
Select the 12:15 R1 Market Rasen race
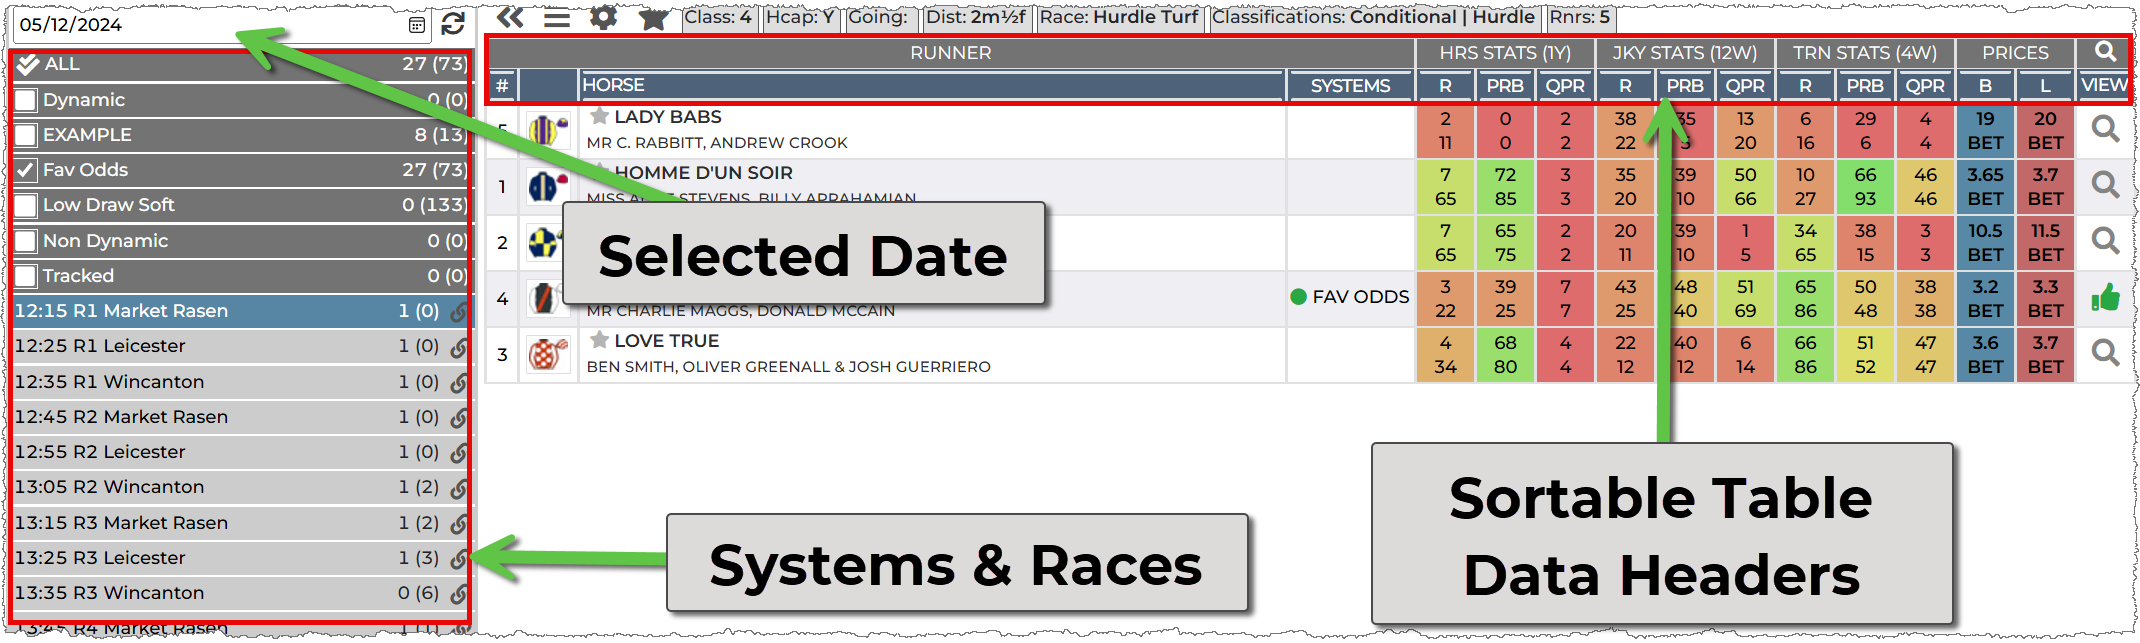[240, 311]
